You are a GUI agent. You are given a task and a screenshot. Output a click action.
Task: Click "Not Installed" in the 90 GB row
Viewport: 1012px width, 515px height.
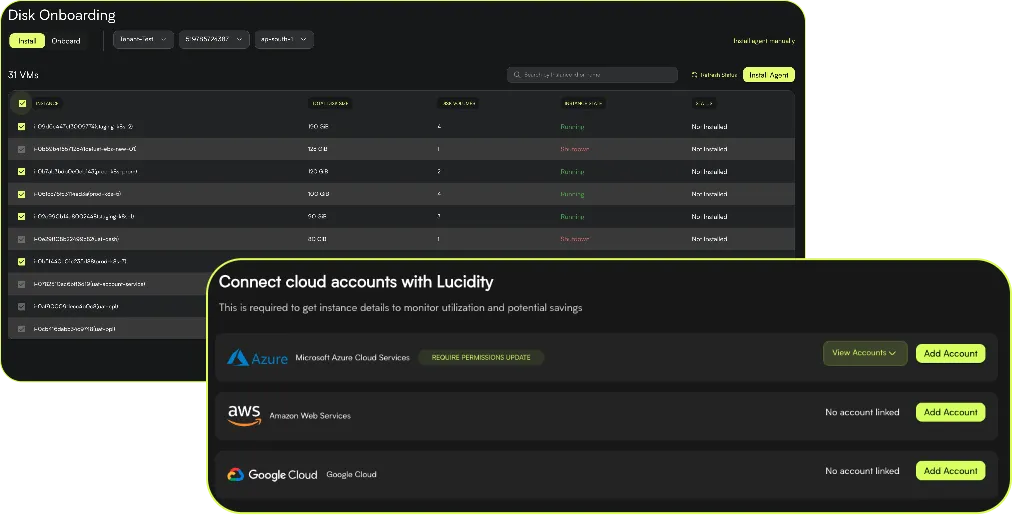pos(709,217)
